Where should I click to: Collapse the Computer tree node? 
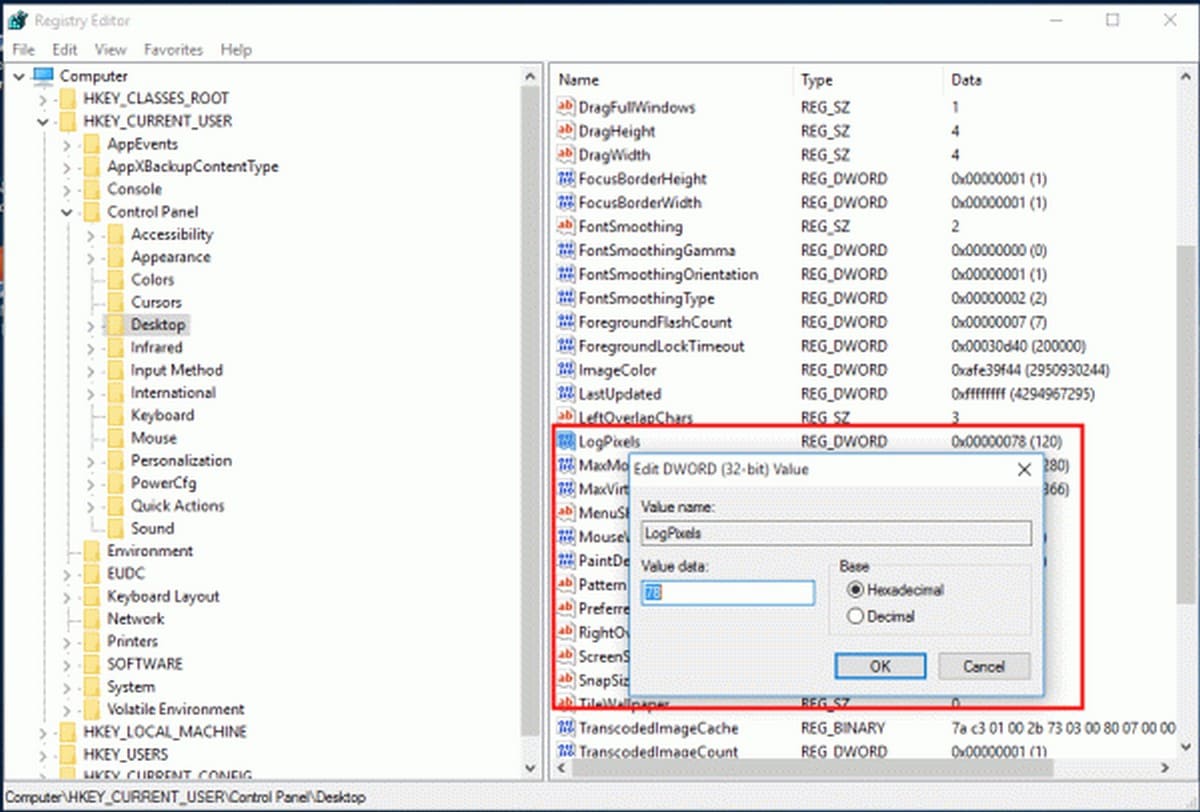tap(18, 76)
